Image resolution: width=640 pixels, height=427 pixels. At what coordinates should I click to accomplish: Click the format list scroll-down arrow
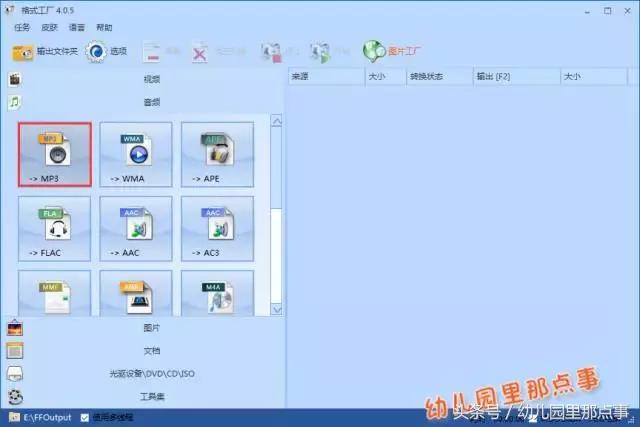tap(276, 309)
